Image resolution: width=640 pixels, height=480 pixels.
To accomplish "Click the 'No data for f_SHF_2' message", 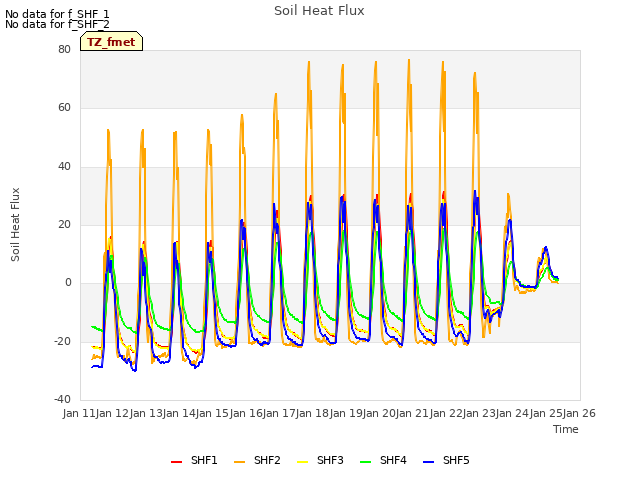I will pos(57,24).
